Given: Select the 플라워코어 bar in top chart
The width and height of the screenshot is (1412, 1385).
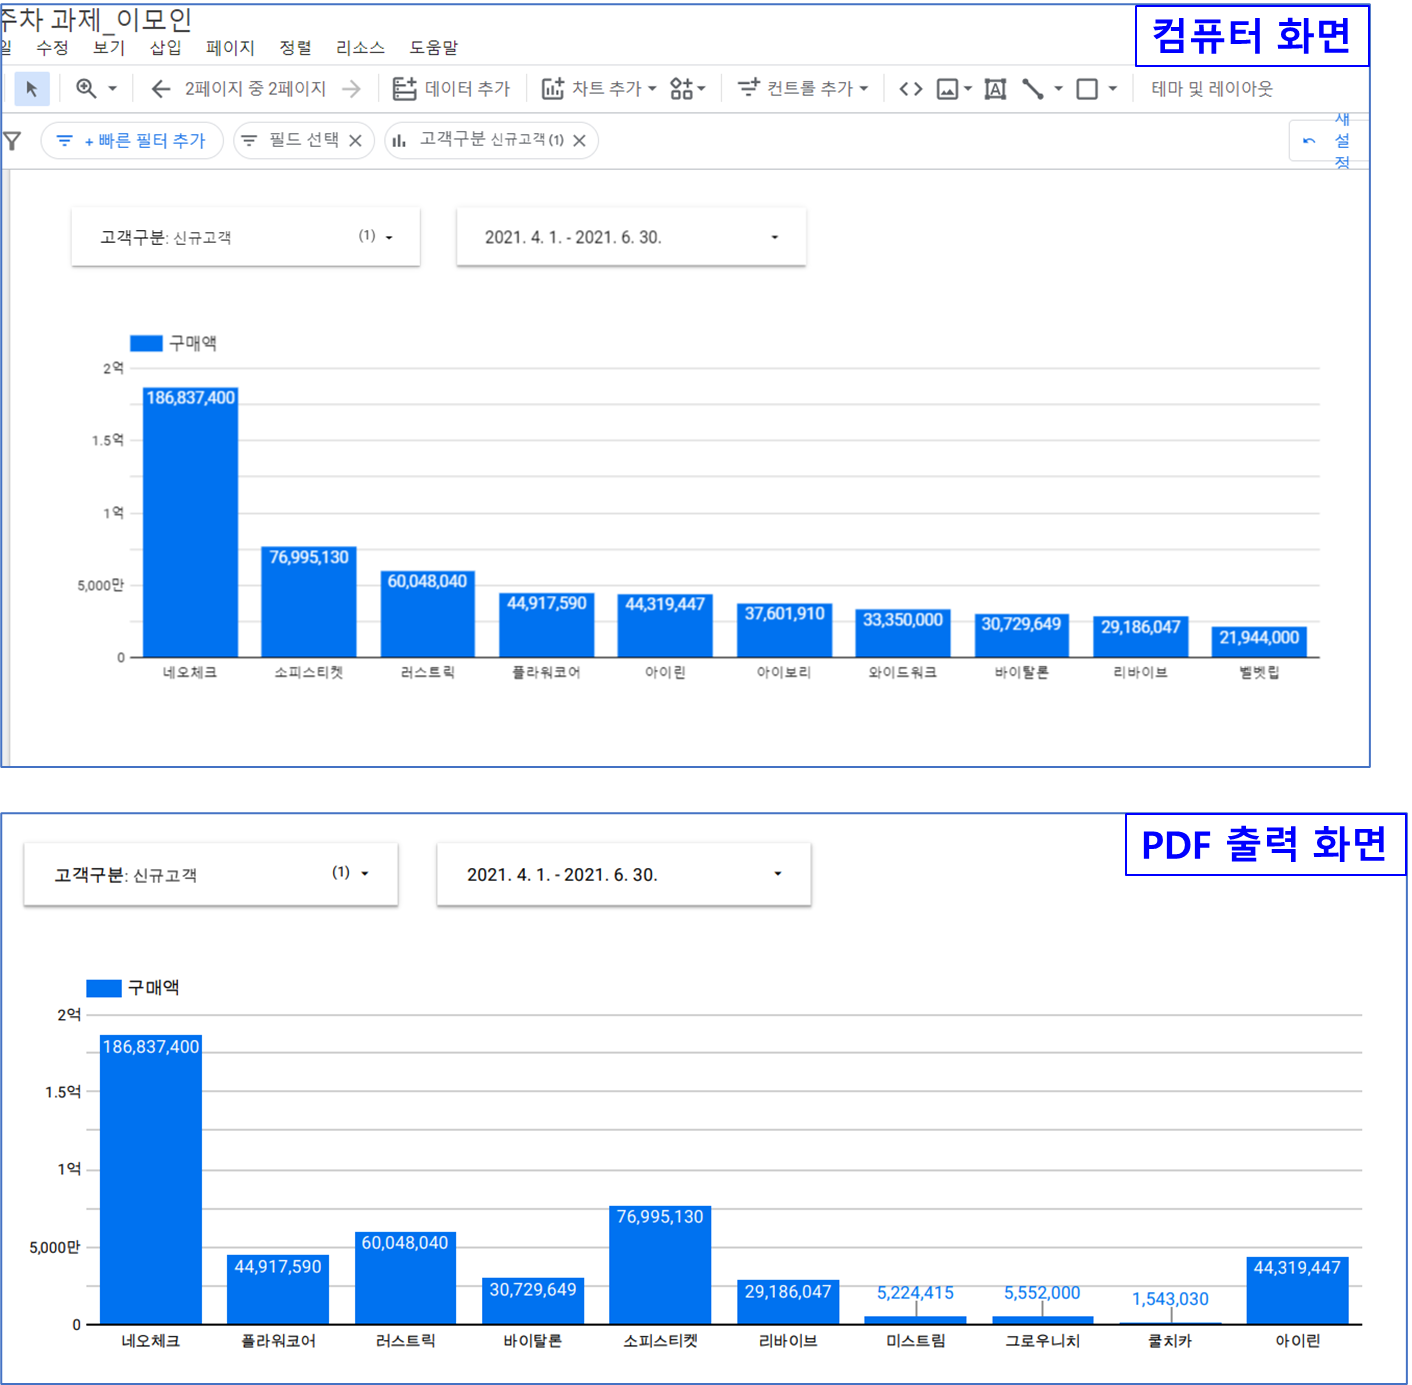Looking at the screenshot, I should click(547, 625).
